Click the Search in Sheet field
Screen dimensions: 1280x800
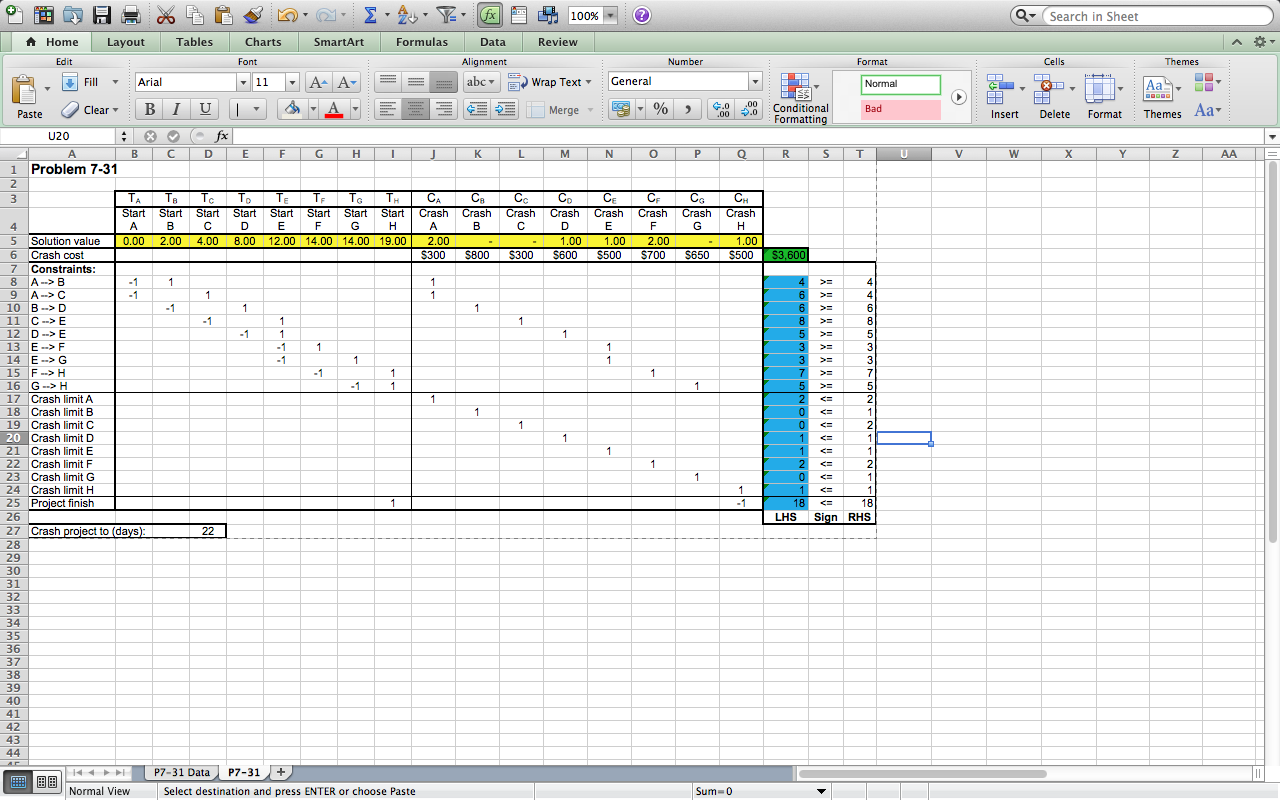[x=1150, y=16]
